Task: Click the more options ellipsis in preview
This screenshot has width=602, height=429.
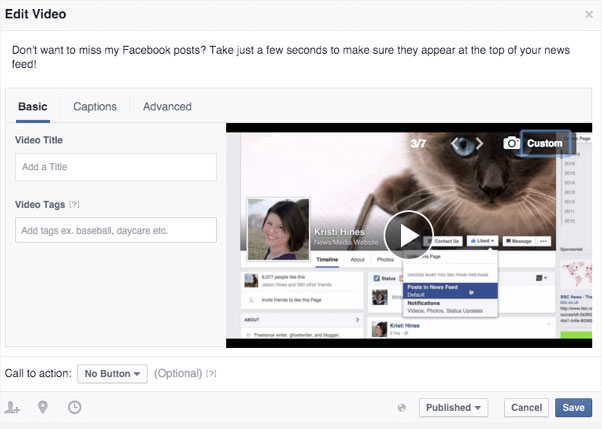Action: coord(544,241)
